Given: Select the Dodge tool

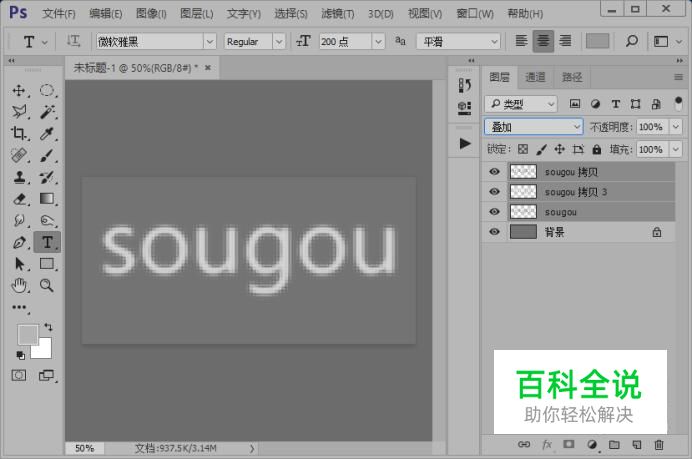Looking at the screenshot, I should coord(47,220).
